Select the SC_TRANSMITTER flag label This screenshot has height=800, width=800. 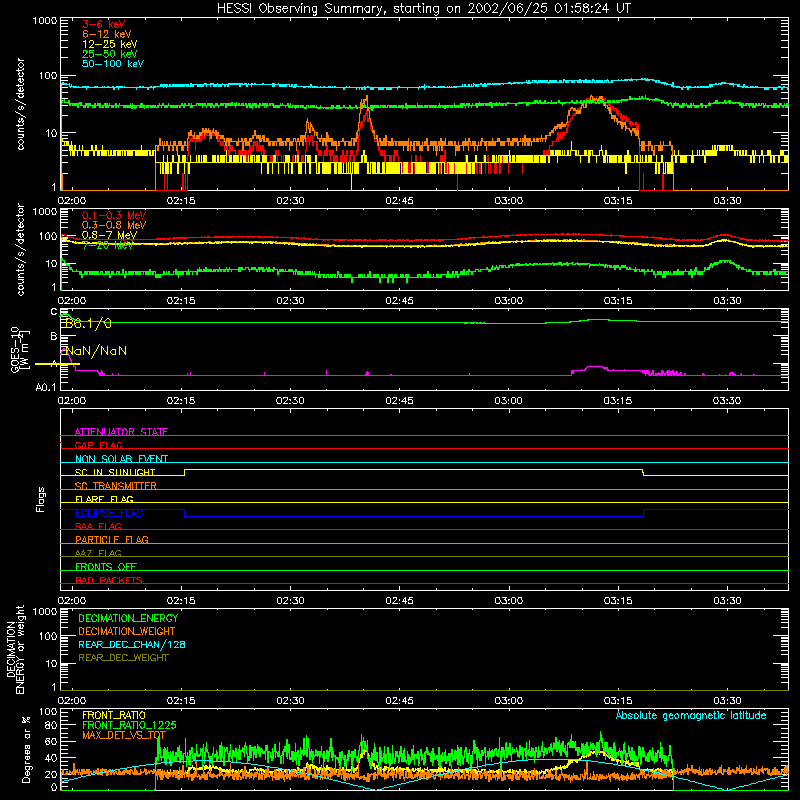click(x=115, y=486)
